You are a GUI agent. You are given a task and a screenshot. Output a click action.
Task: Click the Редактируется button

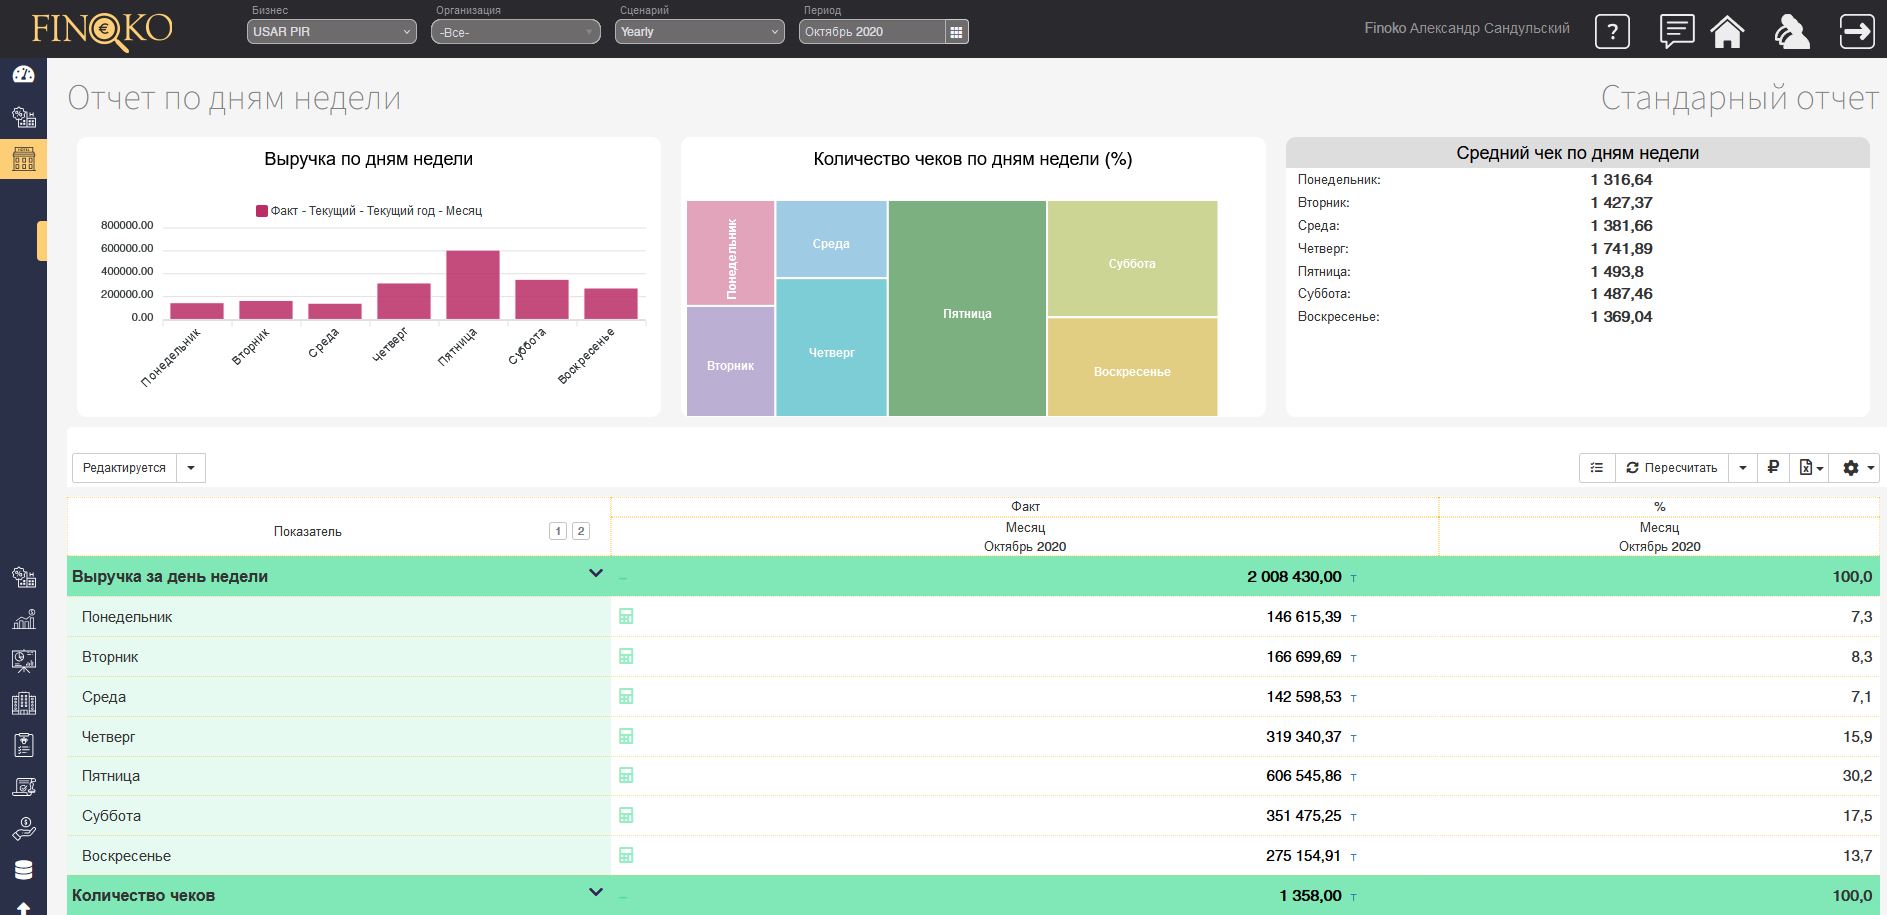coord(124,467)
